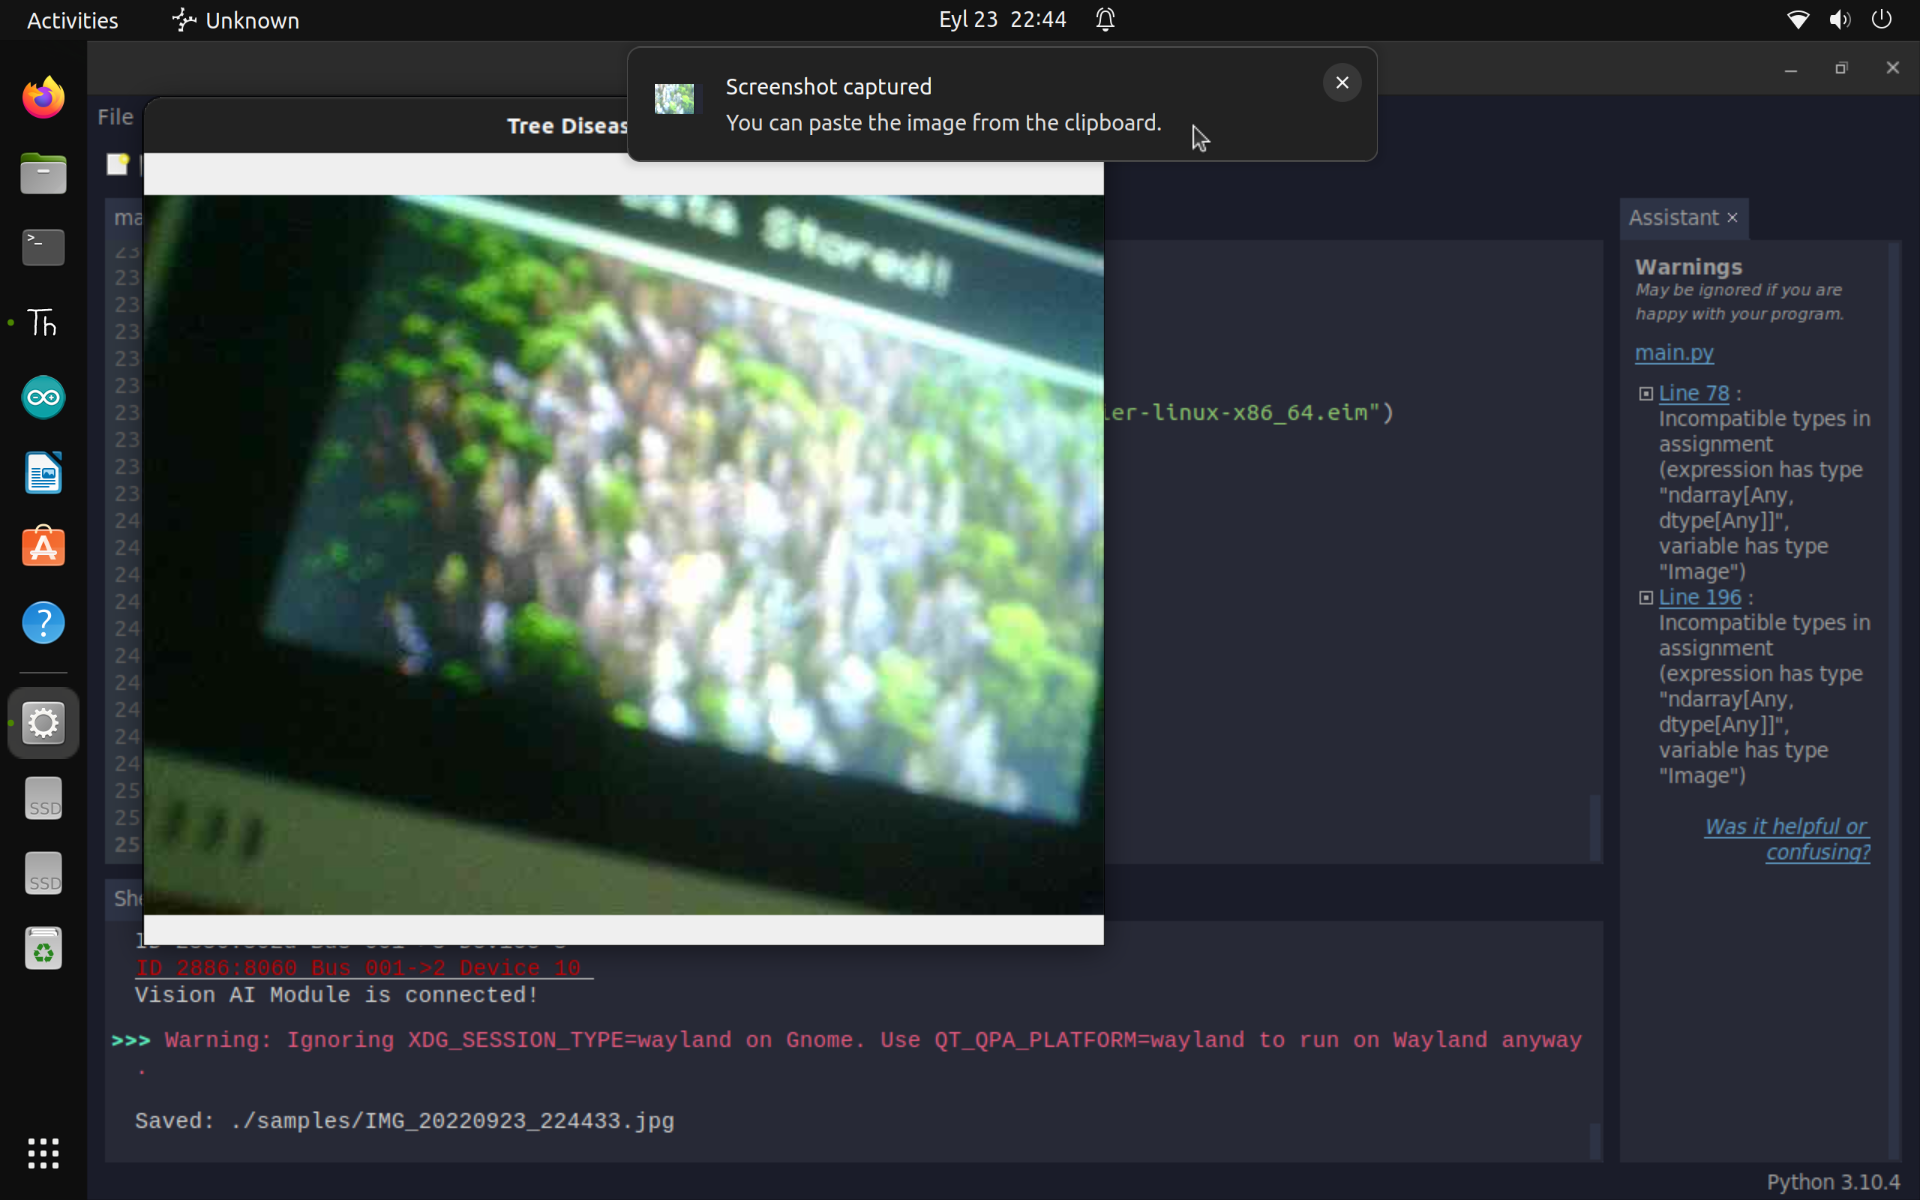Click the notification bell in top bar
Screen dimensions: 1920x1200
[x=1105, y=20]
